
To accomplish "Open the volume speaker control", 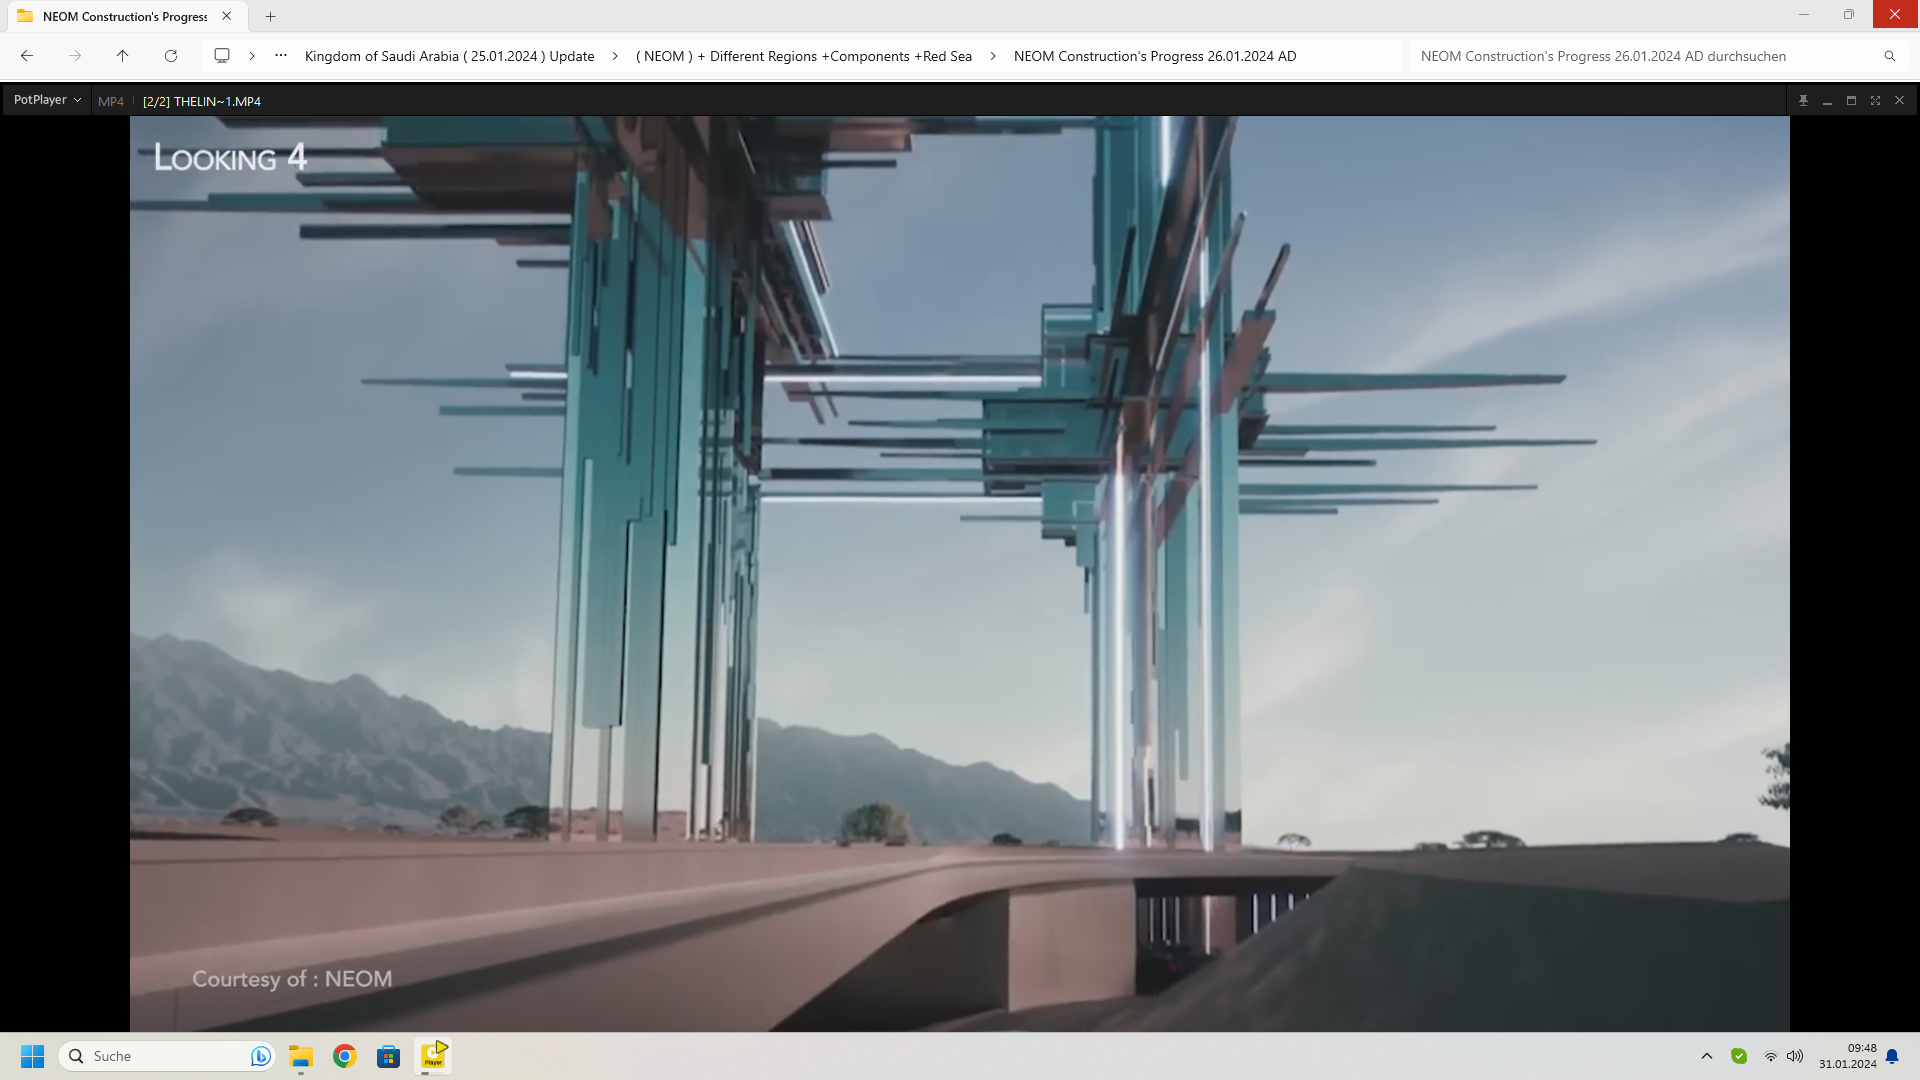I will pos(1795,1056).
